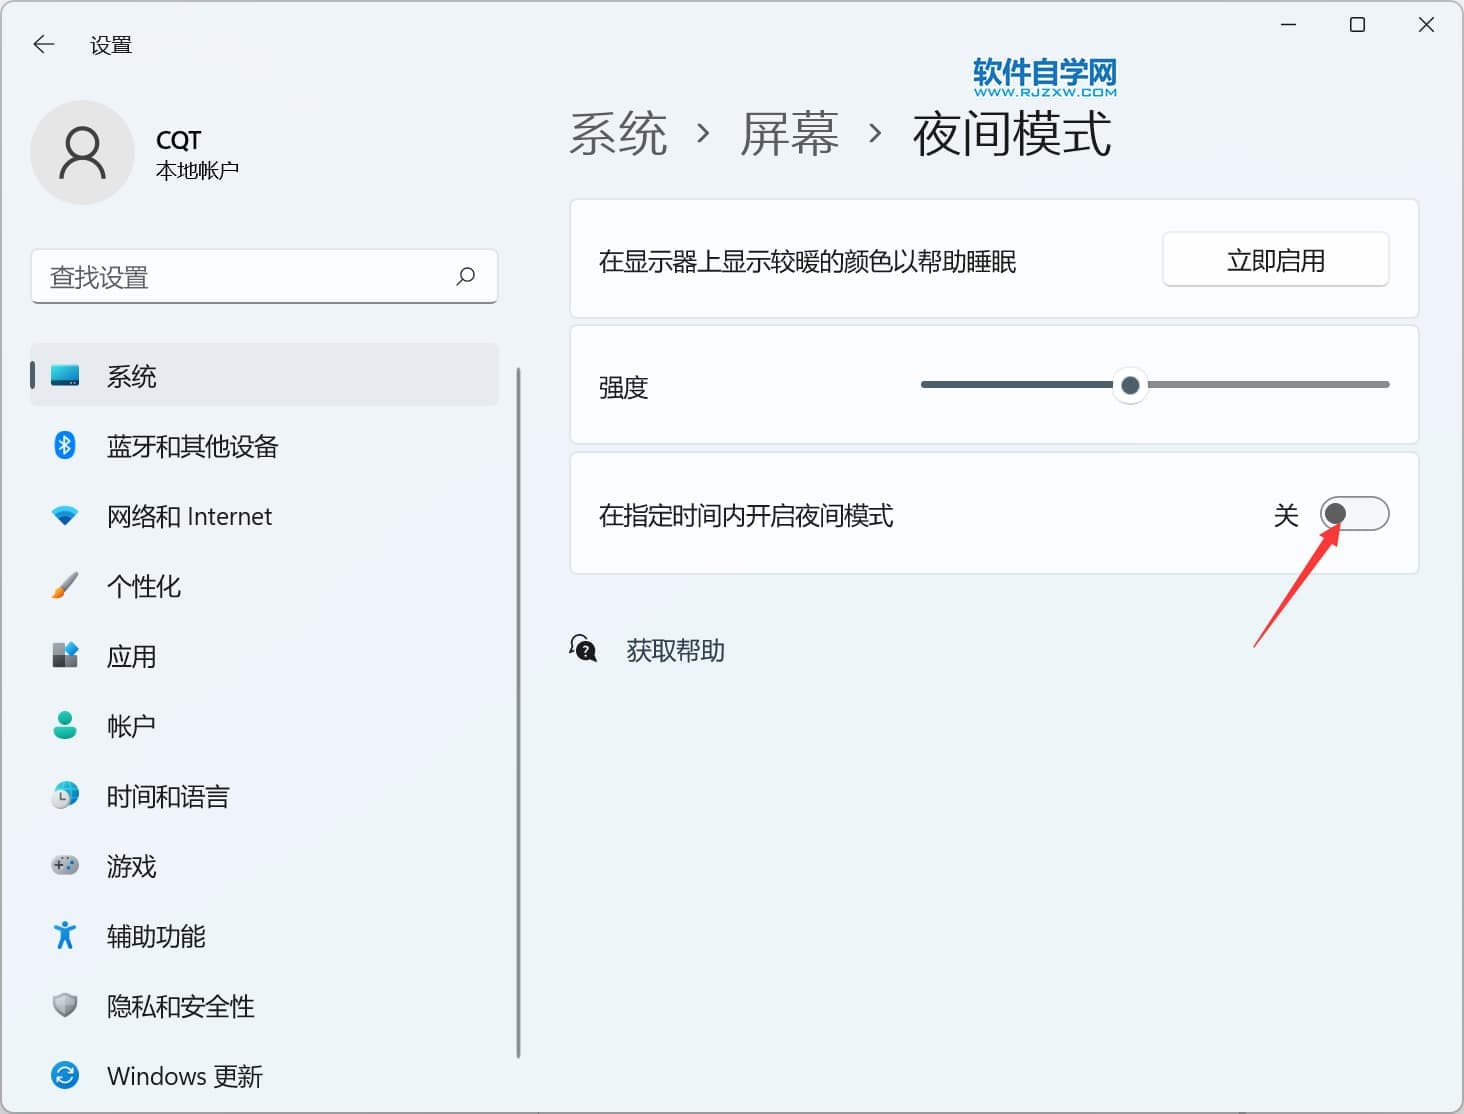This screenshot has width=1464, height=1114.
Task: Select the Personalization (个性化) paintbrush icon
Action: pos(65,586)
